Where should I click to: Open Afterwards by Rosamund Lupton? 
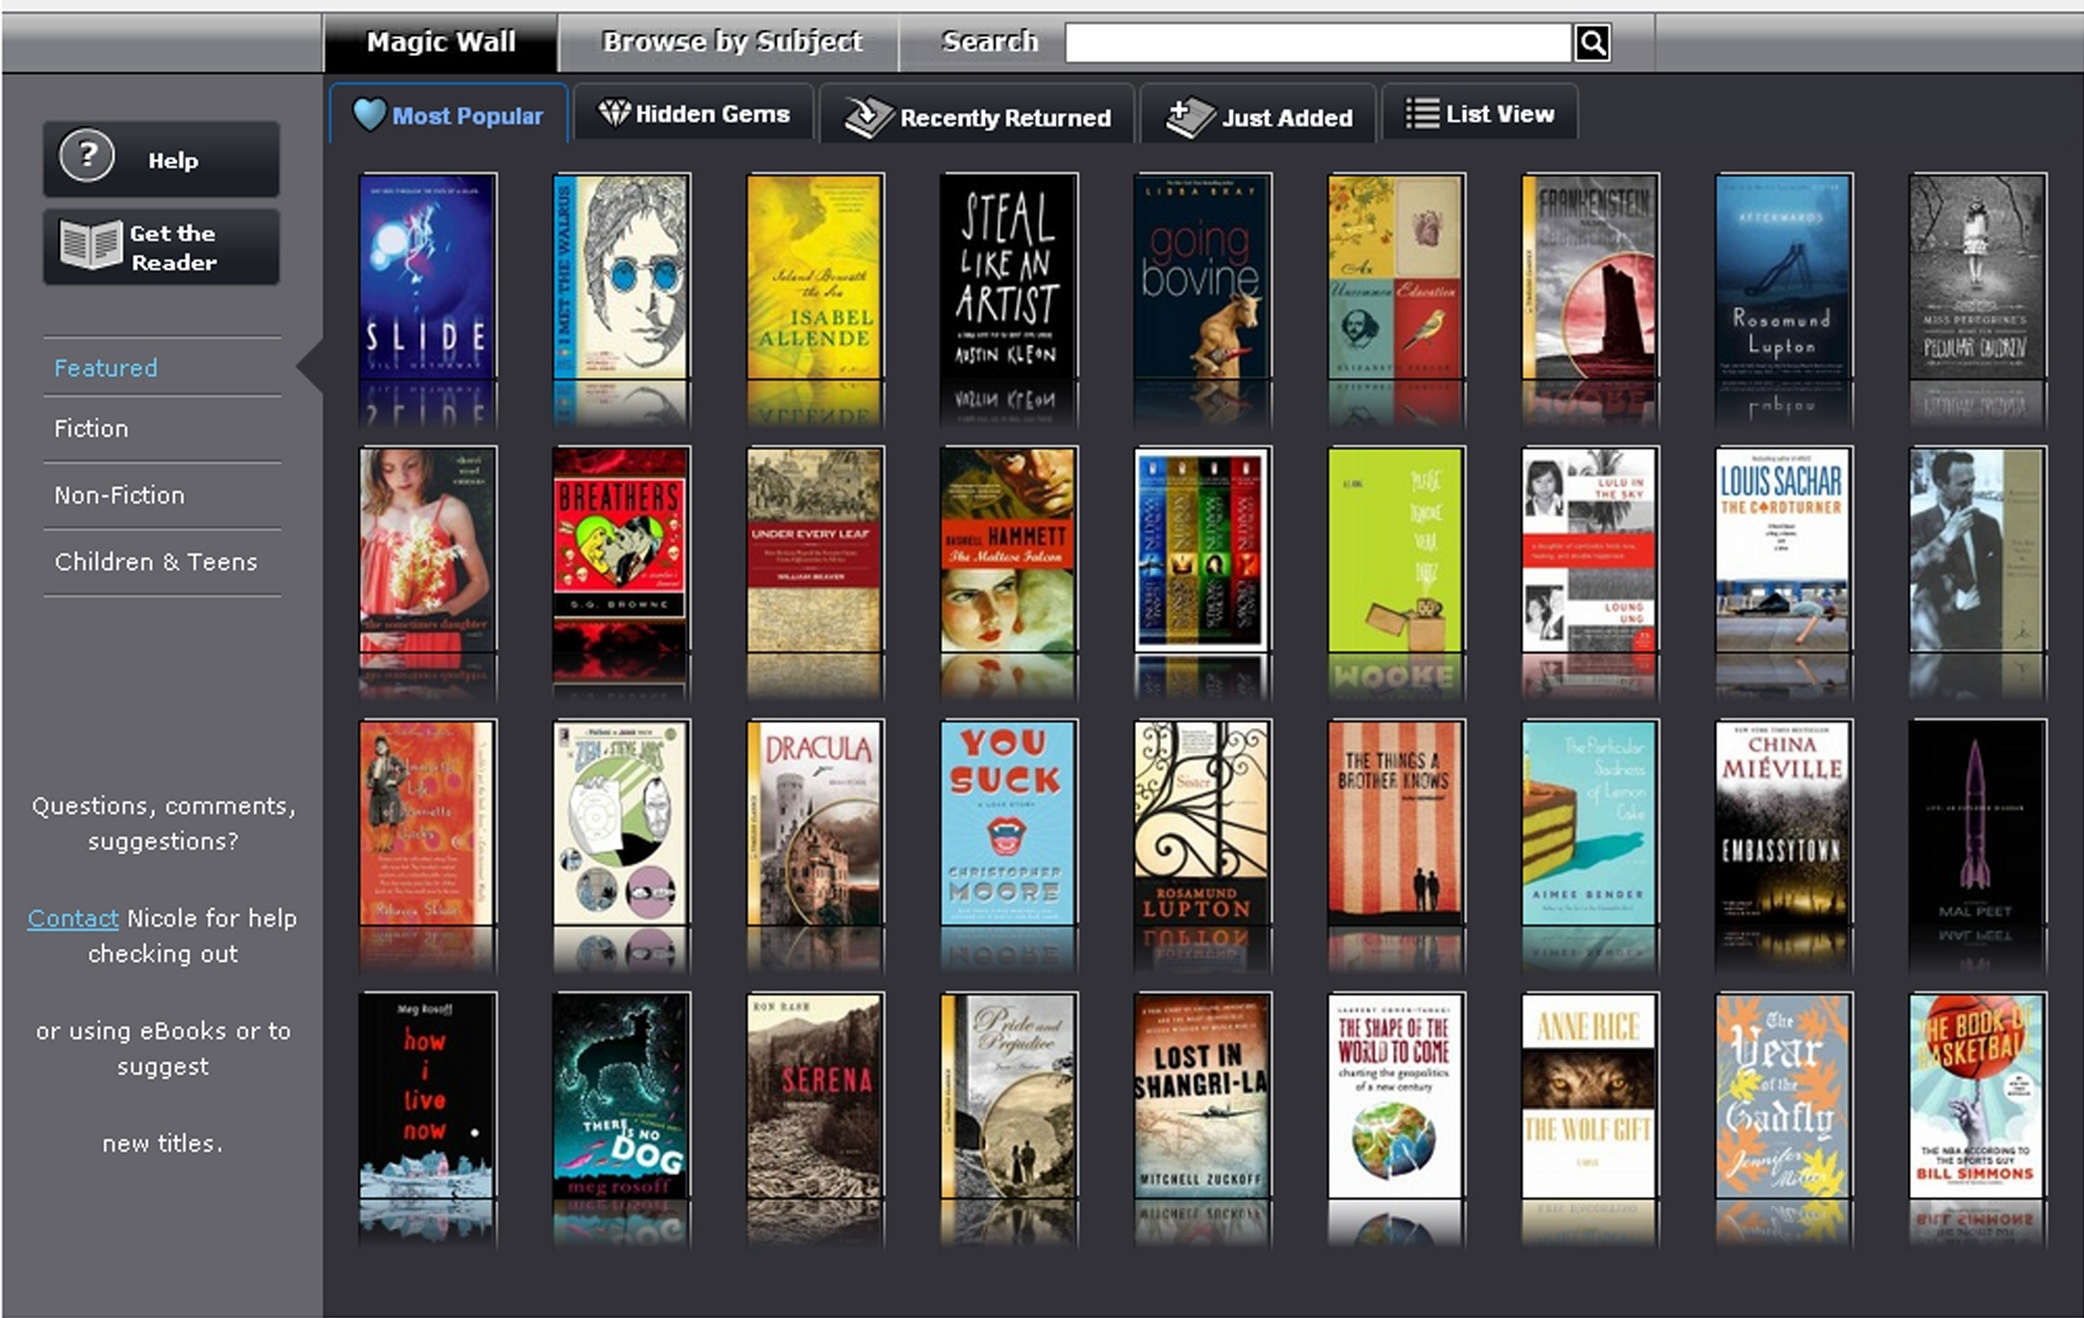coord(1783,277)
